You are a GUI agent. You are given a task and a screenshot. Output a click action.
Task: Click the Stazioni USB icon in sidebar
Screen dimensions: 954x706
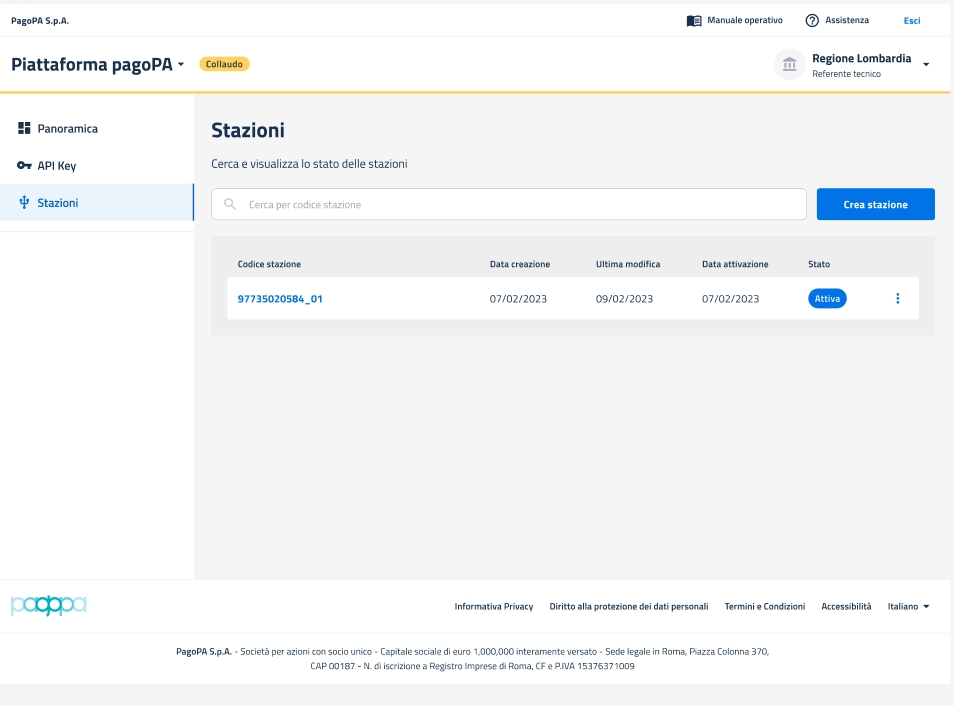tap(25, 203)
